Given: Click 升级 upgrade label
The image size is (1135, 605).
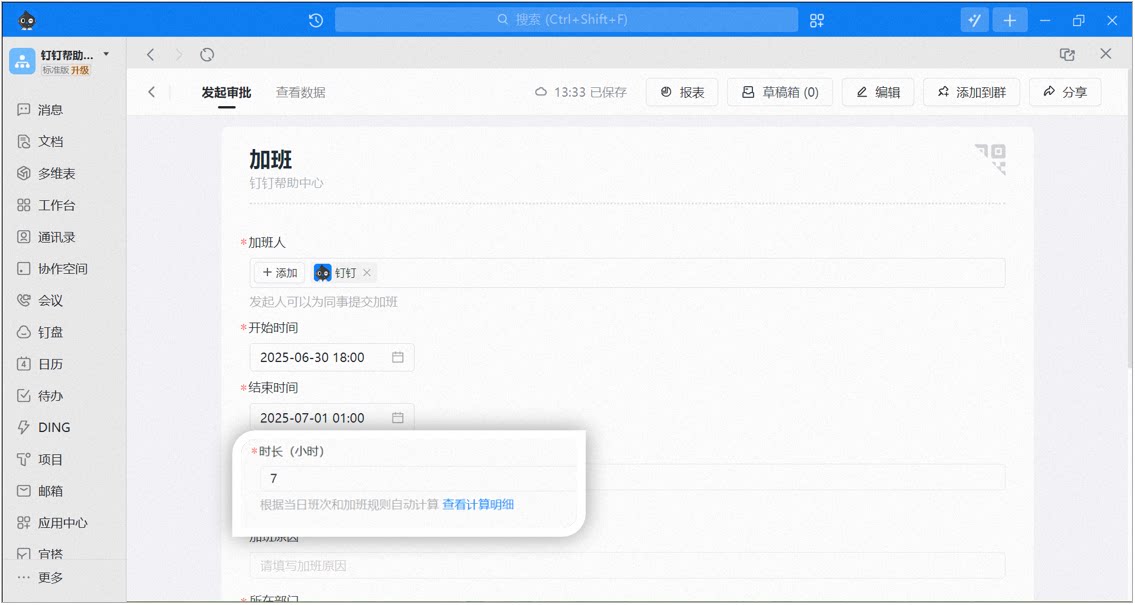Looking at the screenshot, I should [80, 70].
